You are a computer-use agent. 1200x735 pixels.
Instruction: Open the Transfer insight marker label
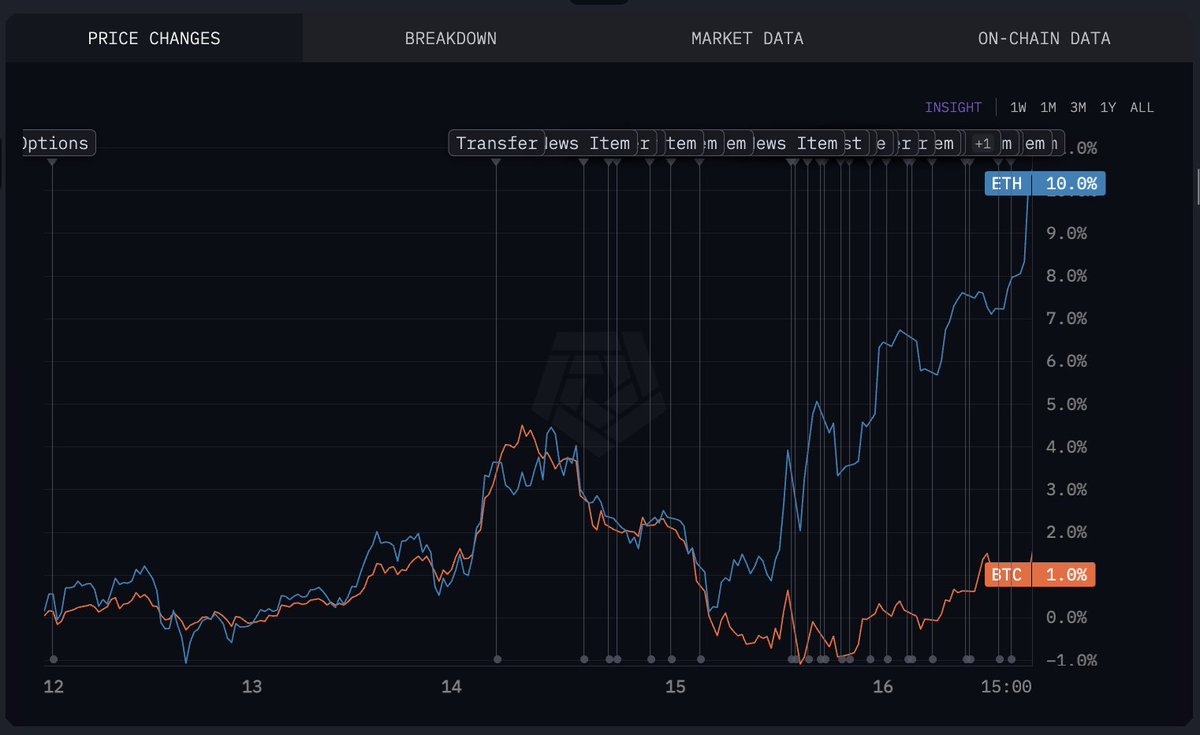click(x=496, y=144)
